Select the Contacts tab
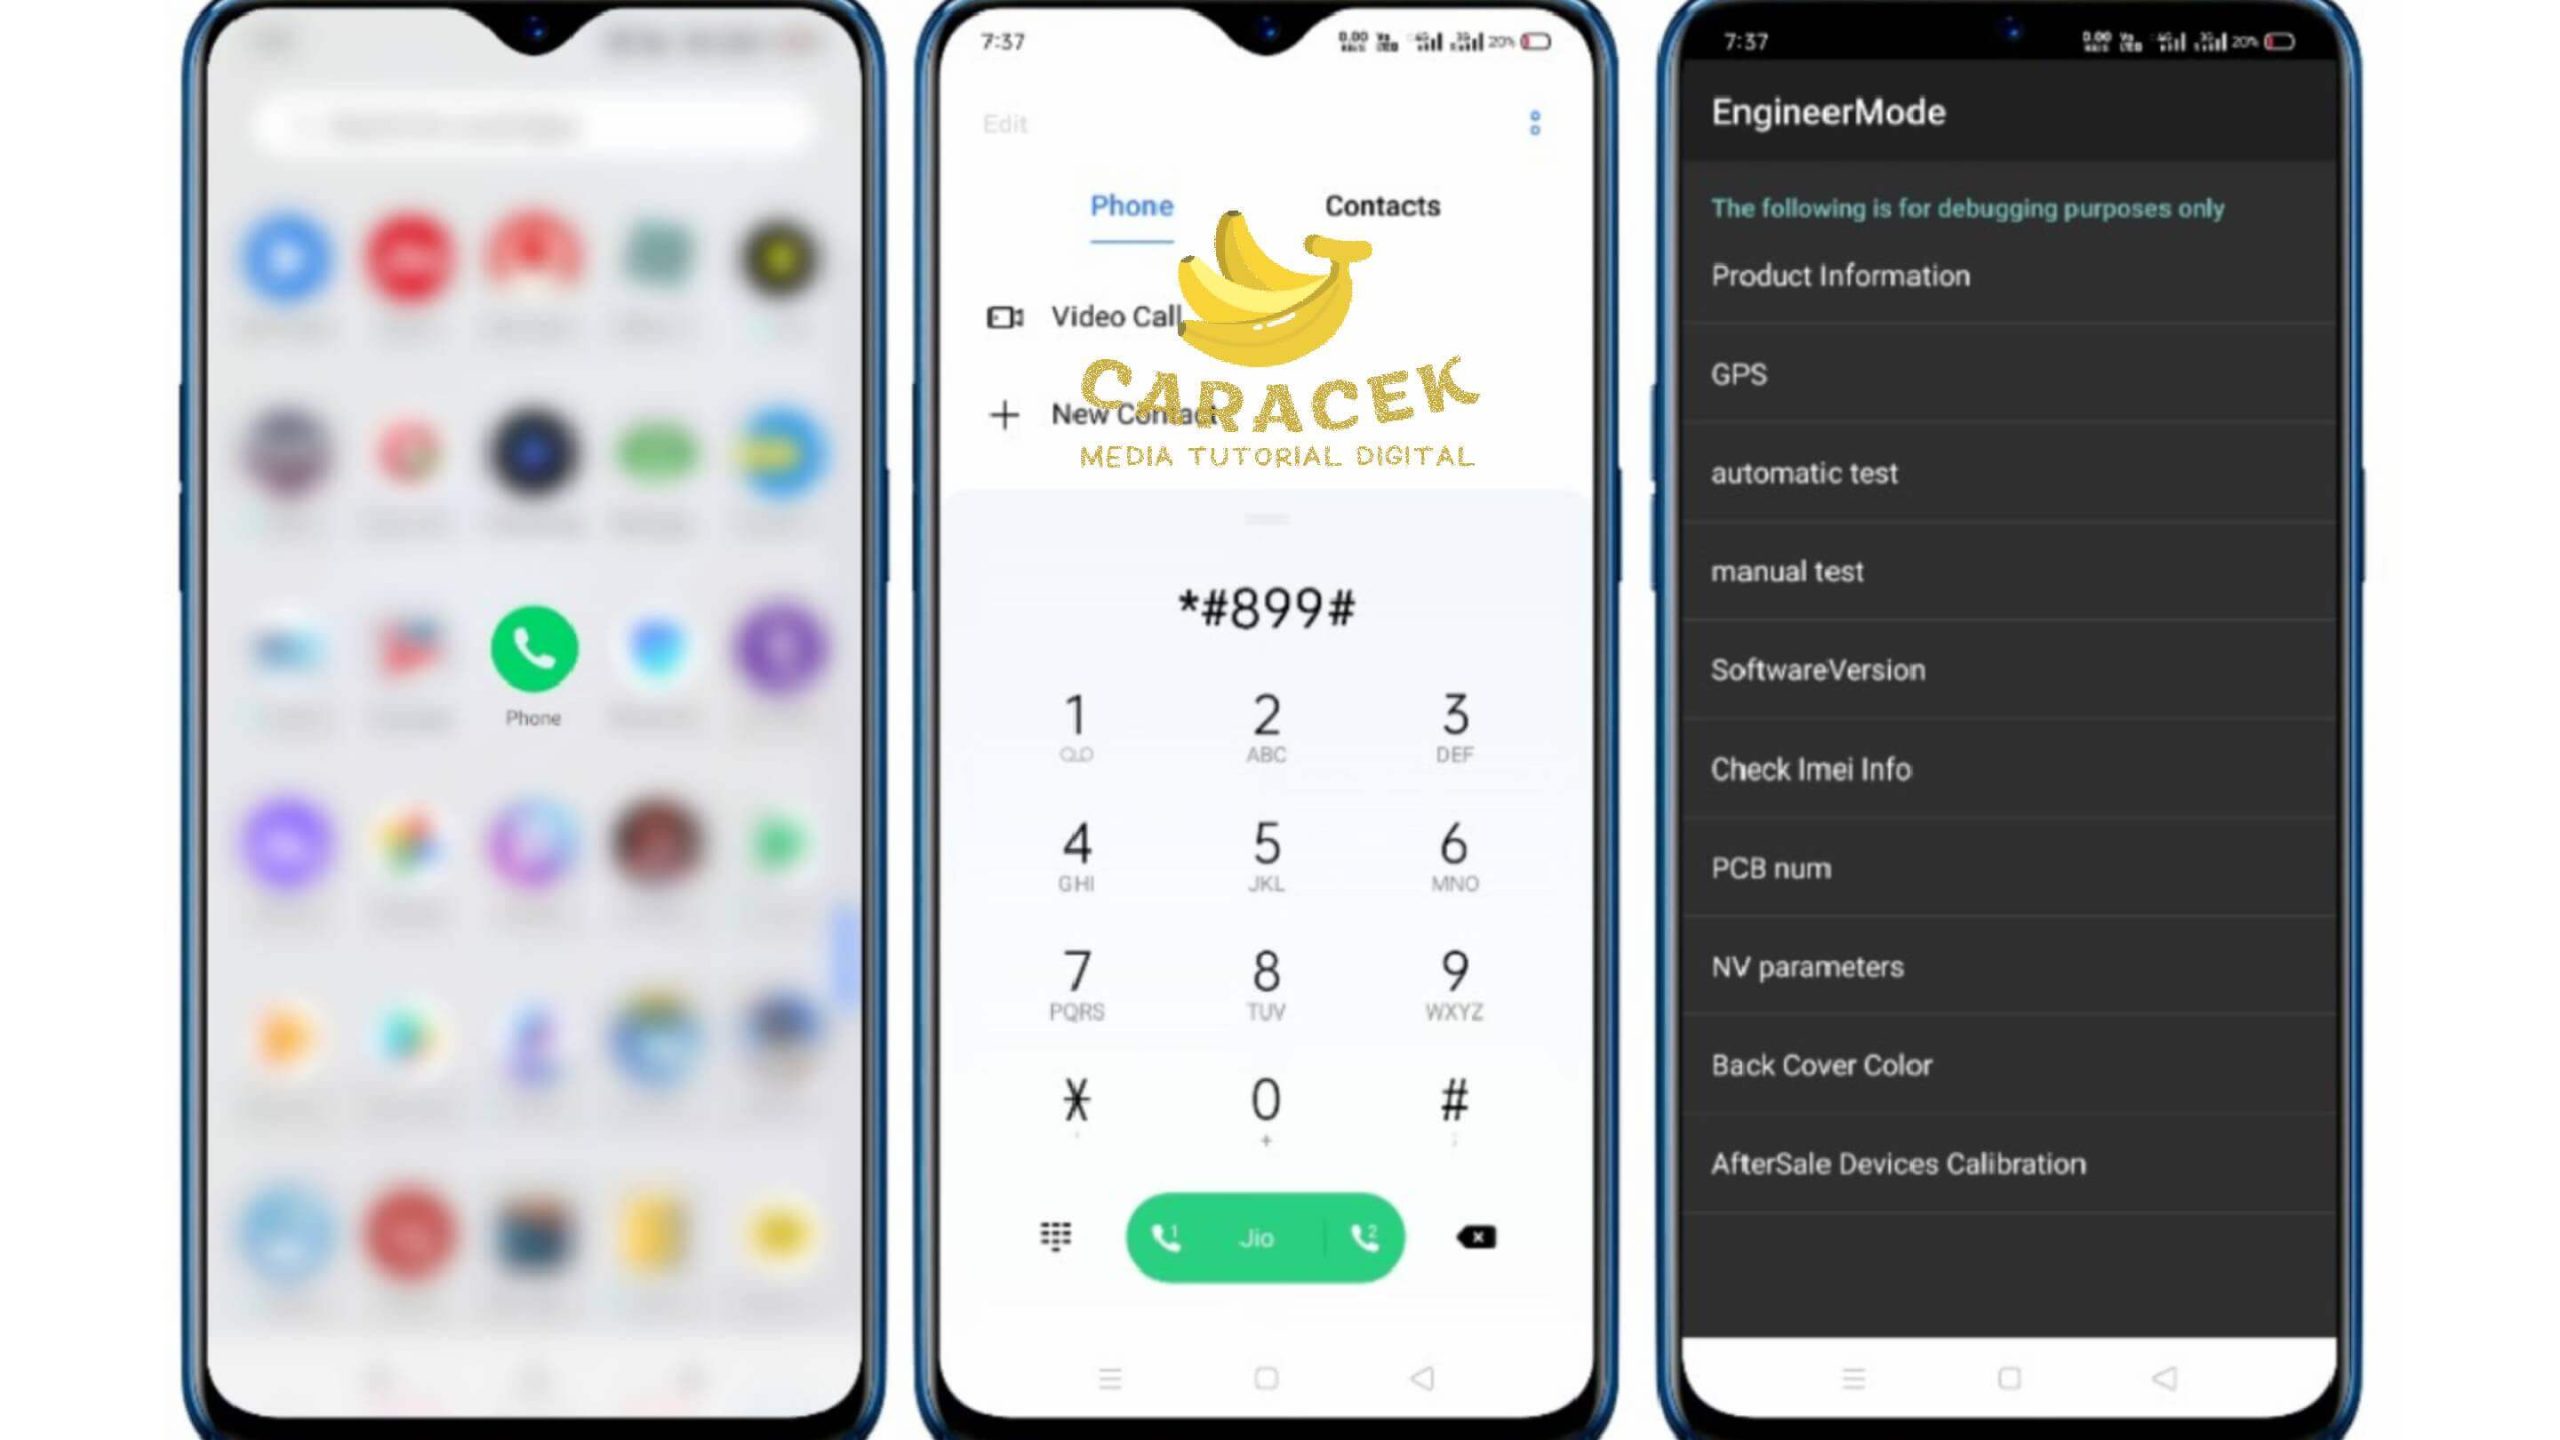2560x1440 pixels. (x=1384, y=206)
